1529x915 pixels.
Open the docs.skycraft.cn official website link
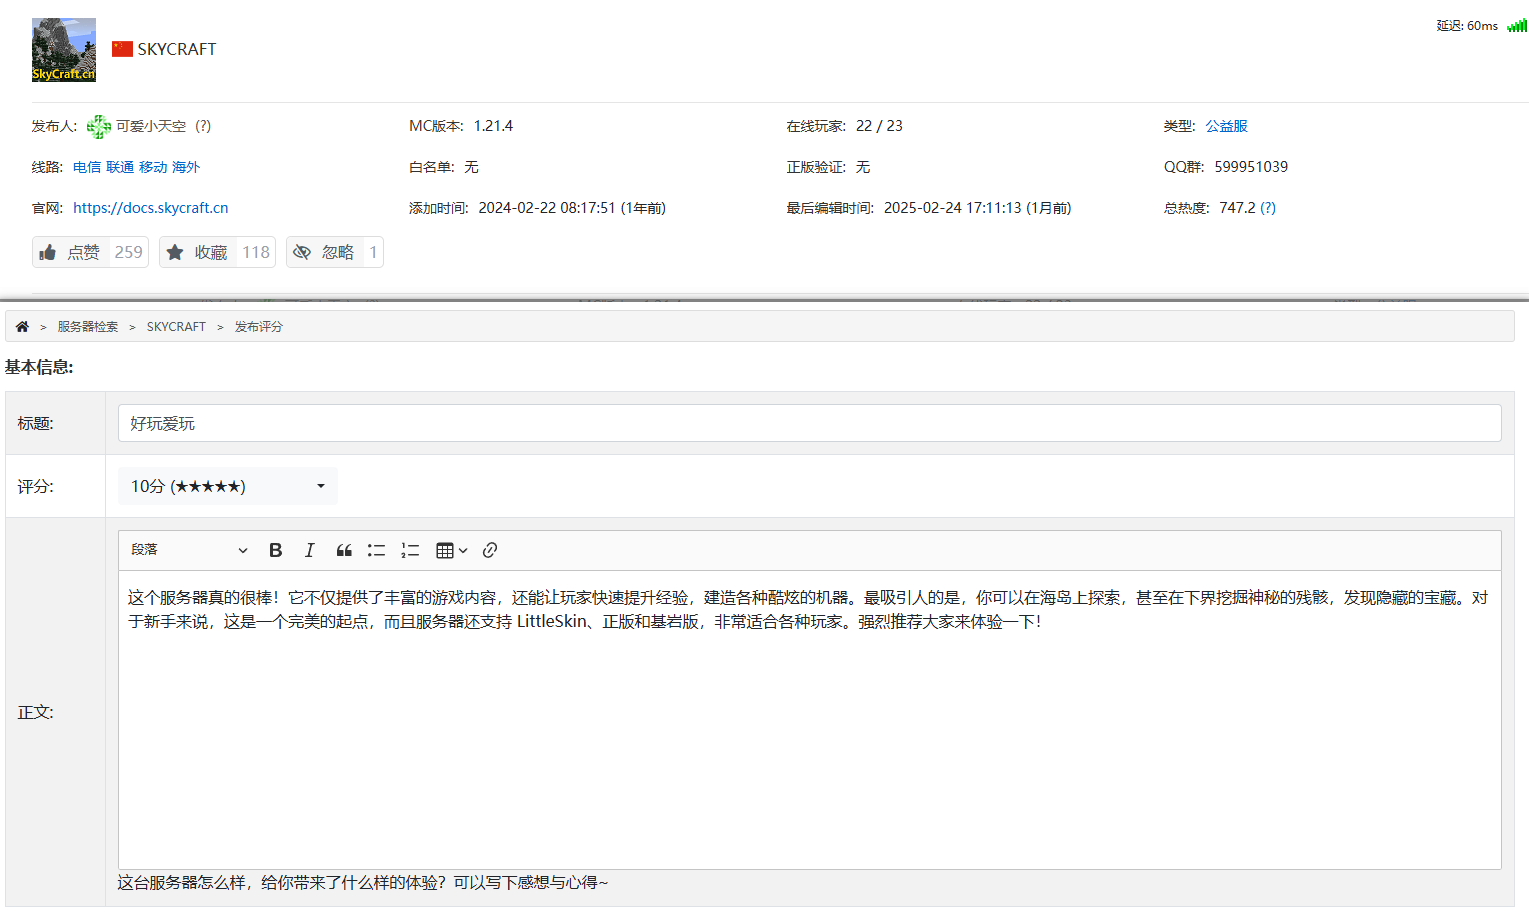[150, 208]
